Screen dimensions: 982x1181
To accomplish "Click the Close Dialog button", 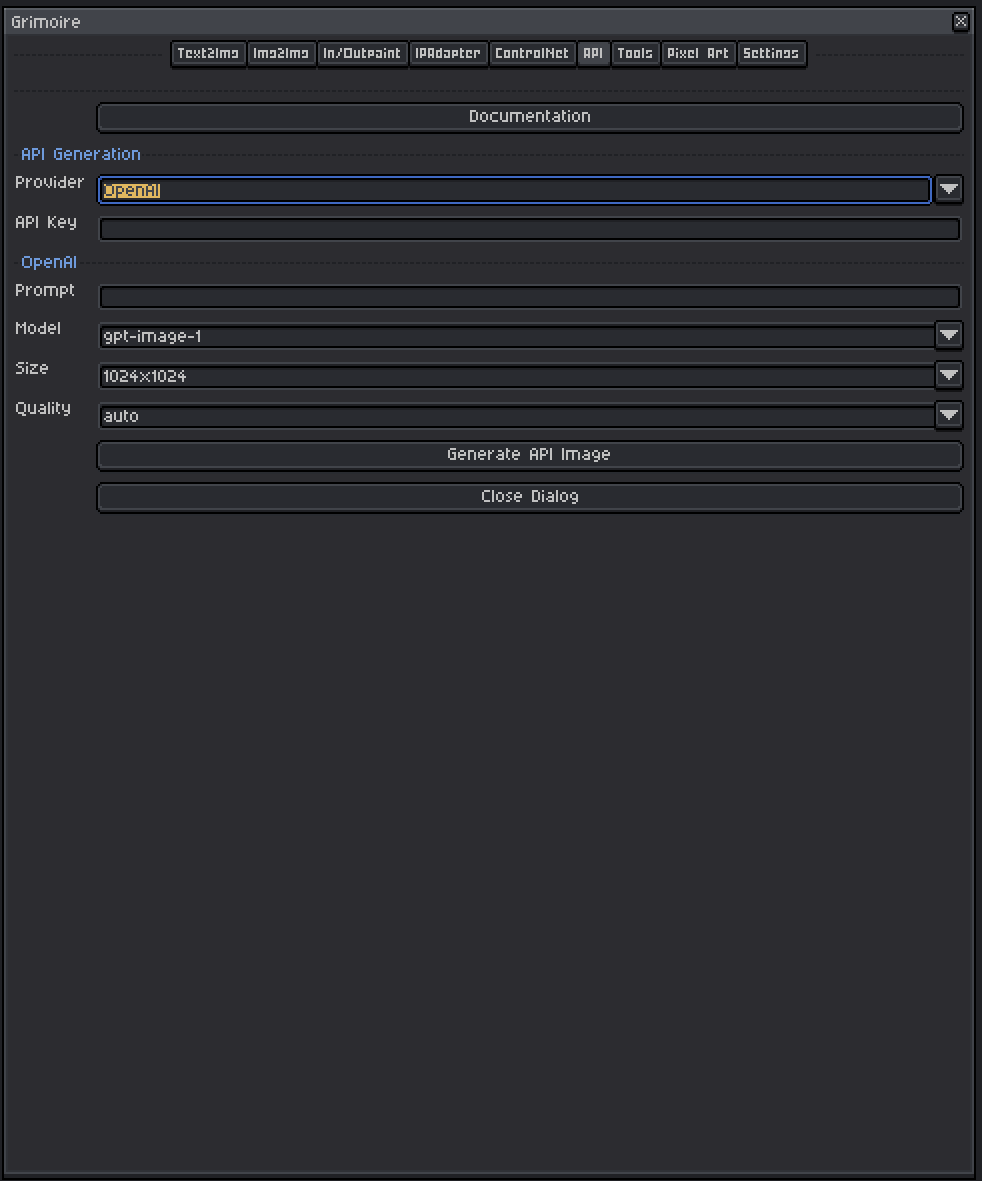I will click(x=529, y=497).
